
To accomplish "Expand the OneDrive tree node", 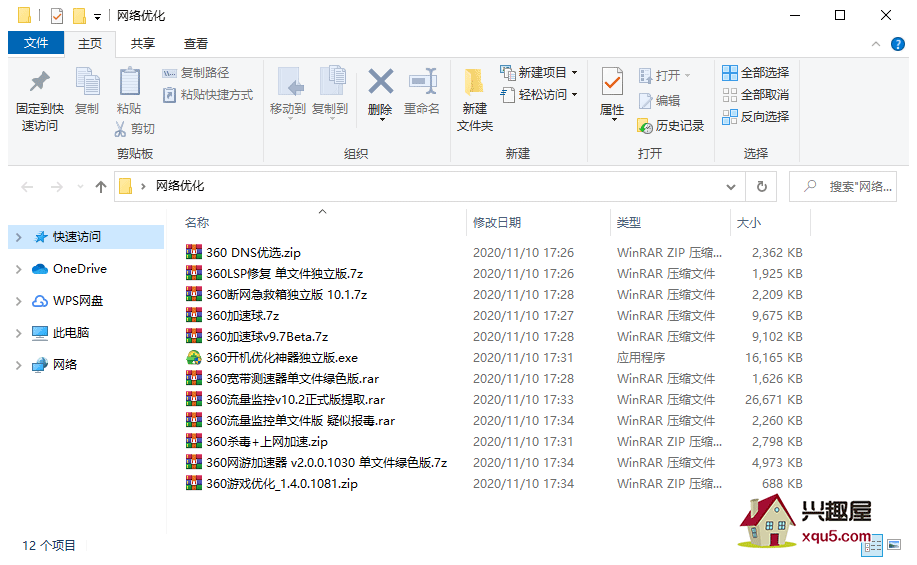I will pos(18,269).
